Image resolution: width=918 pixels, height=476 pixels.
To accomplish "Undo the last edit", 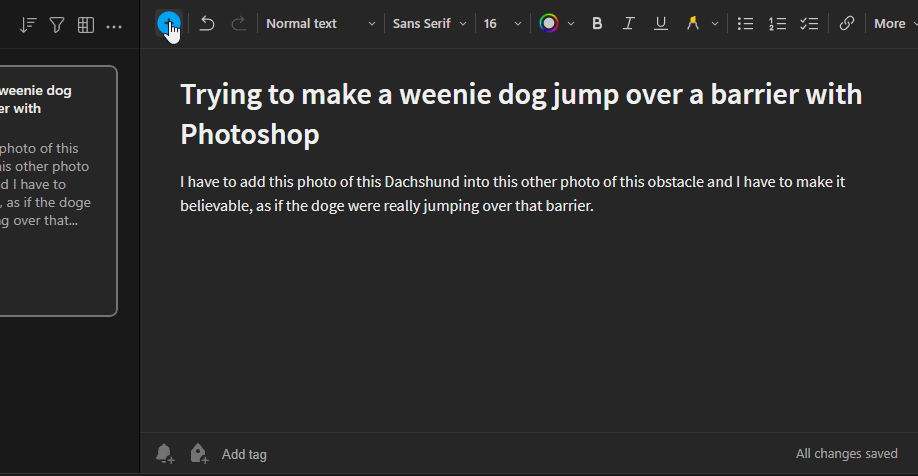I will coord(207,23).
